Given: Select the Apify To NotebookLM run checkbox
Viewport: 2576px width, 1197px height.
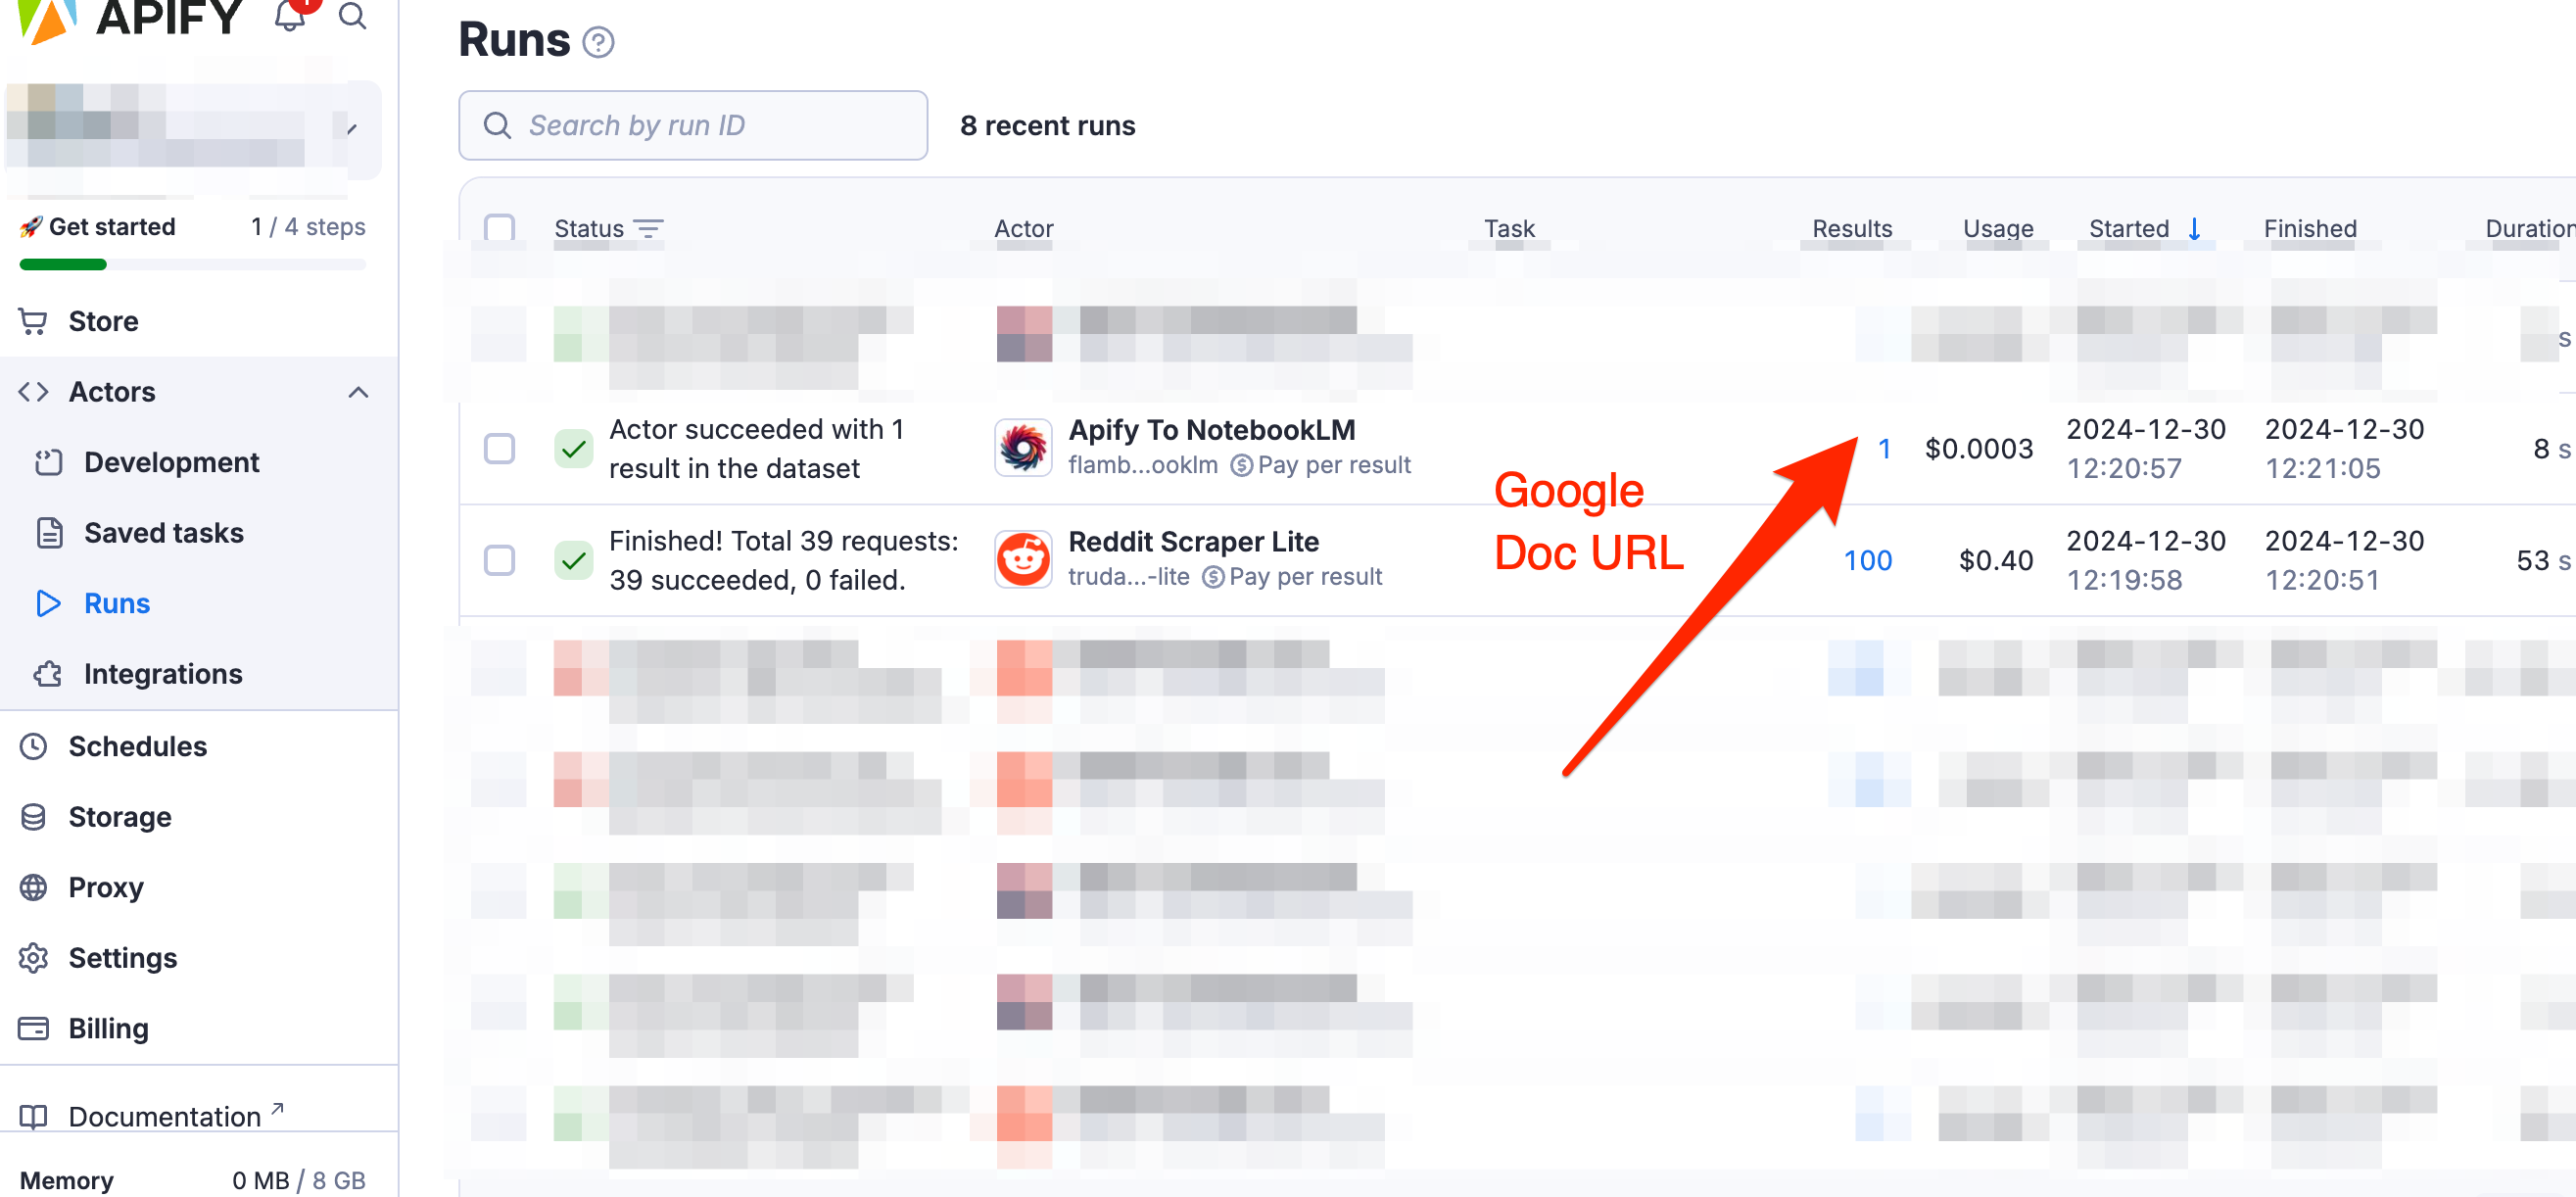Looking at the screenshot, I should pyautogui.click(x=499, y=448).
